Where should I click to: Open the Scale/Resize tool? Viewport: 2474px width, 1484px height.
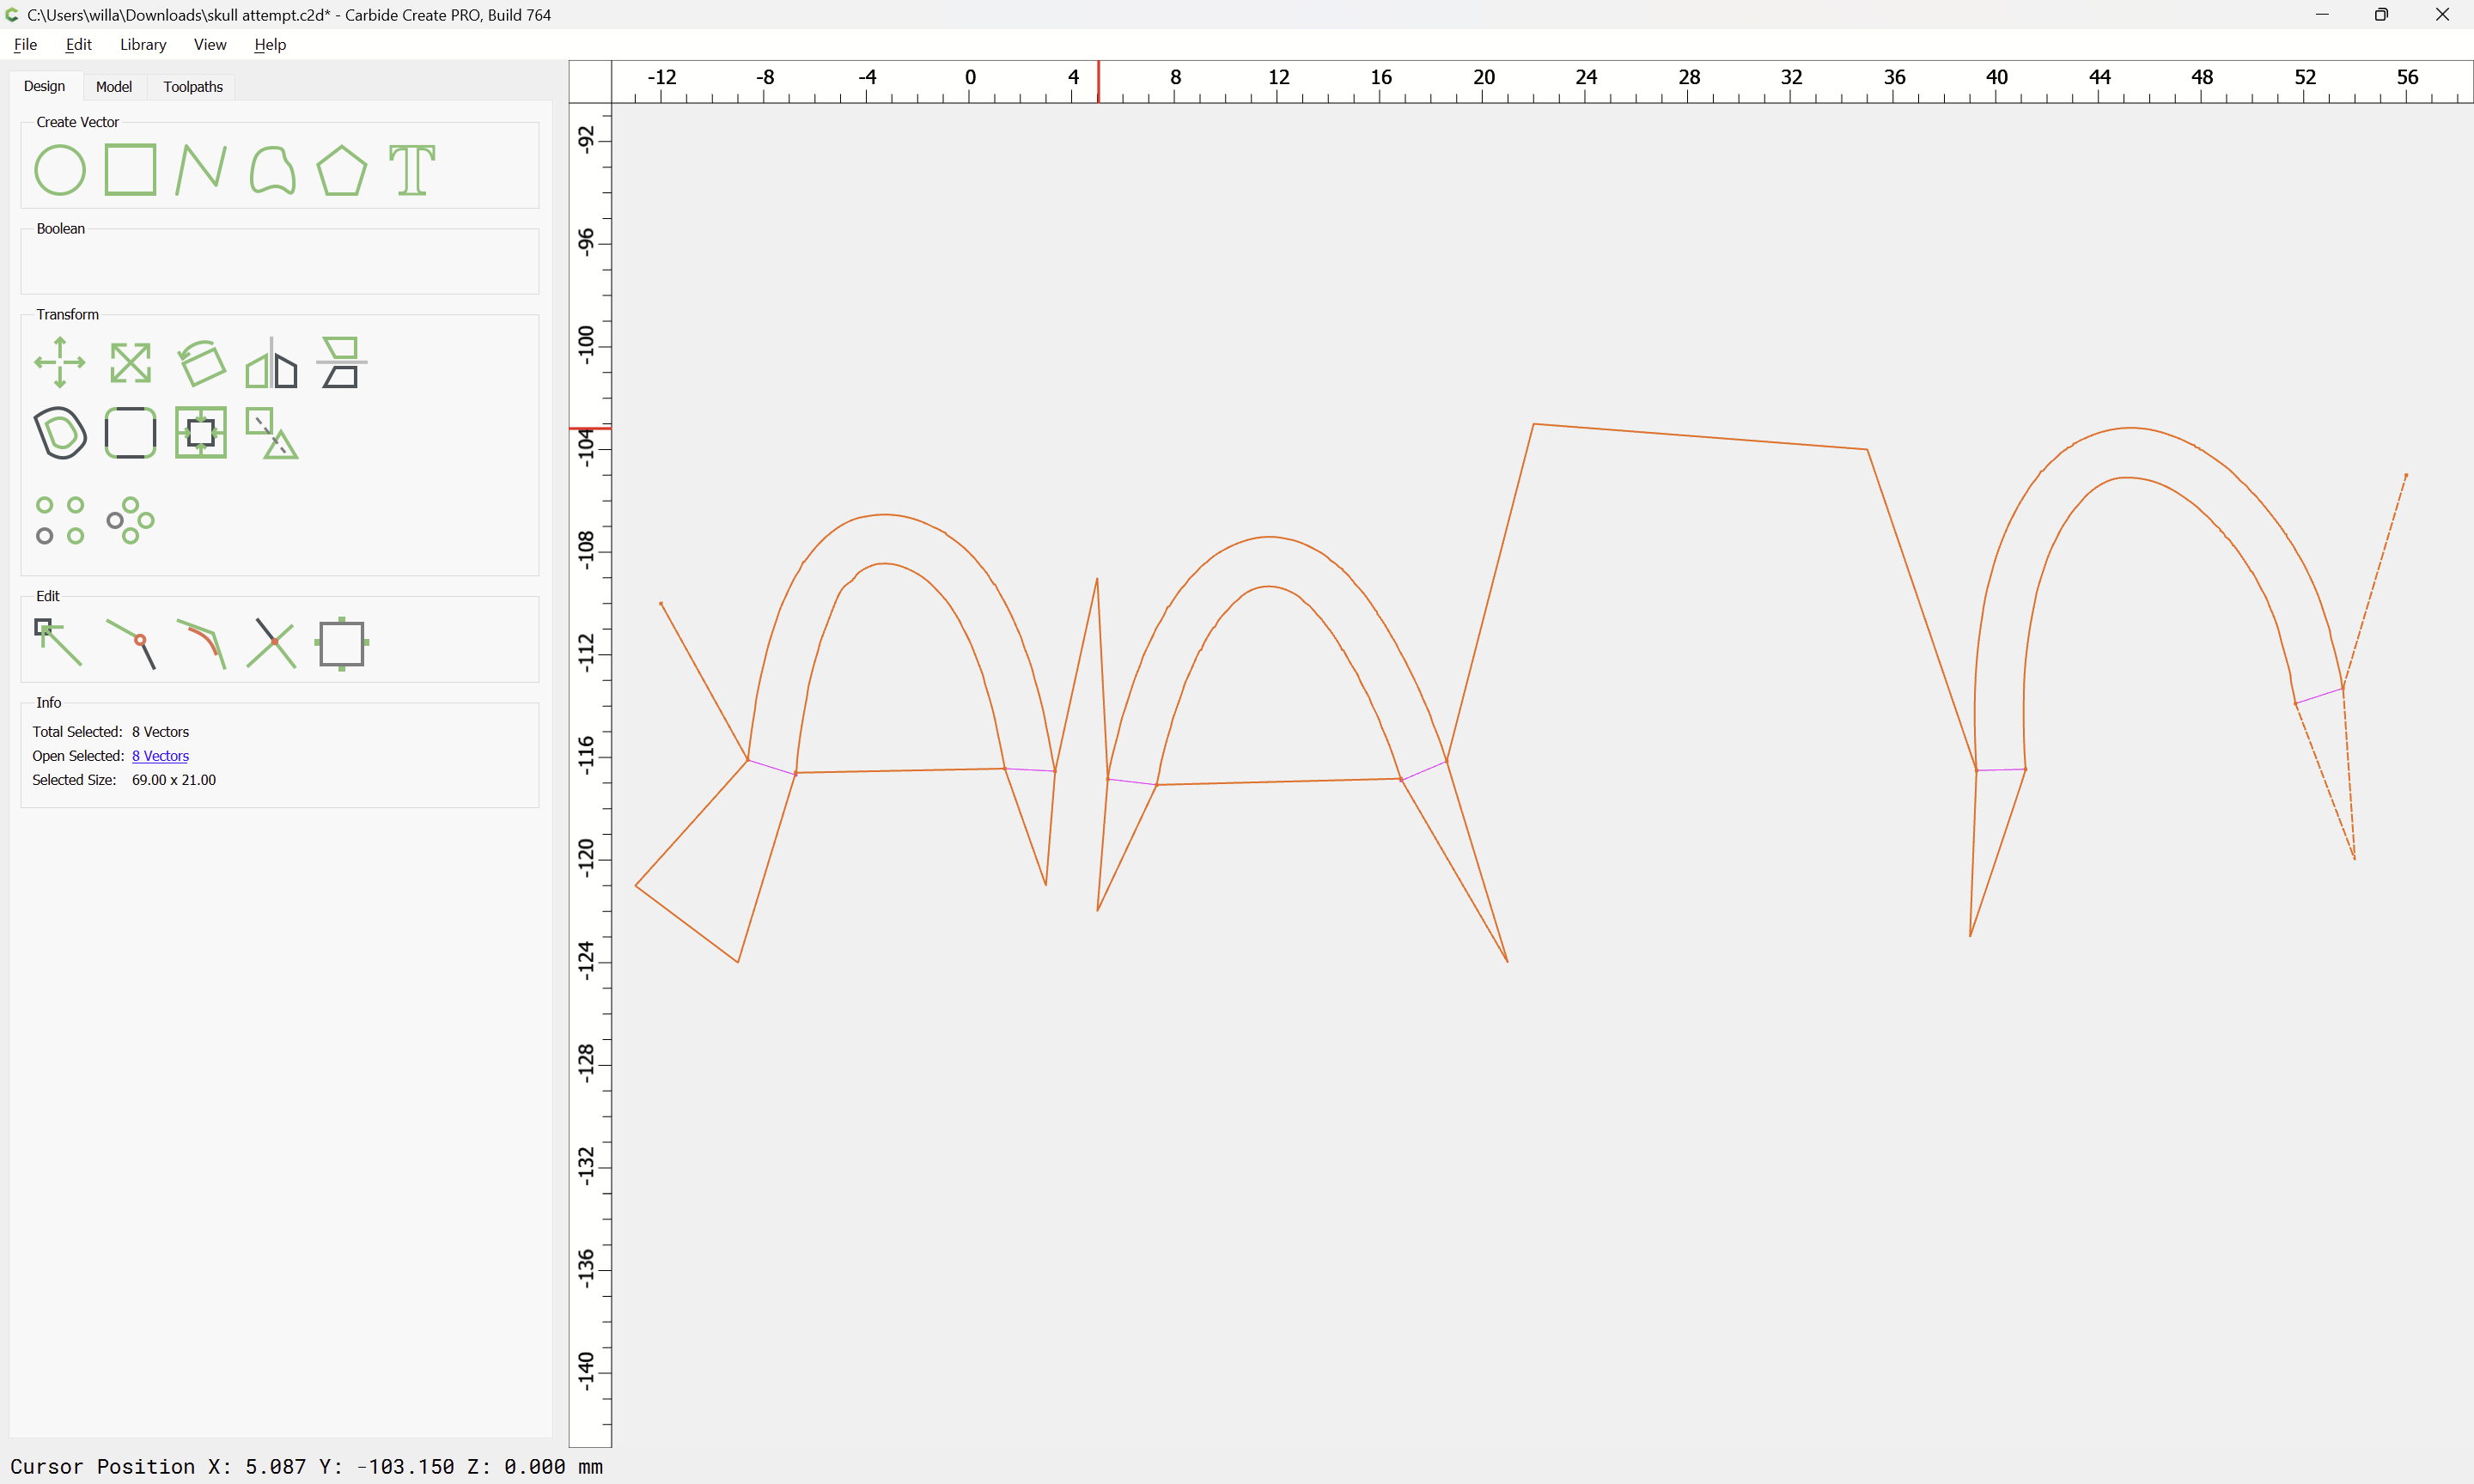click(130, 362)
